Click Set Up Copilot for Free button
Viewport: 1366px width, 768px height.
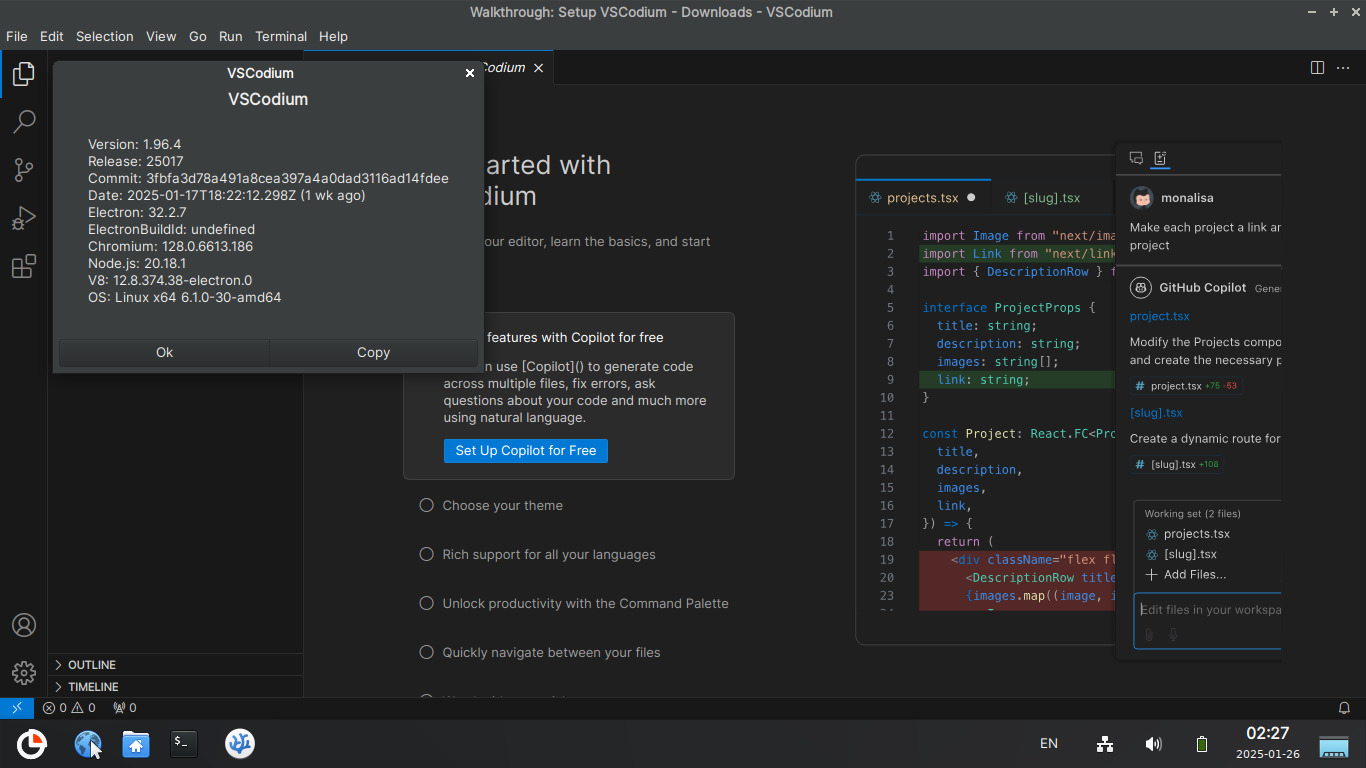click(526, 451)
